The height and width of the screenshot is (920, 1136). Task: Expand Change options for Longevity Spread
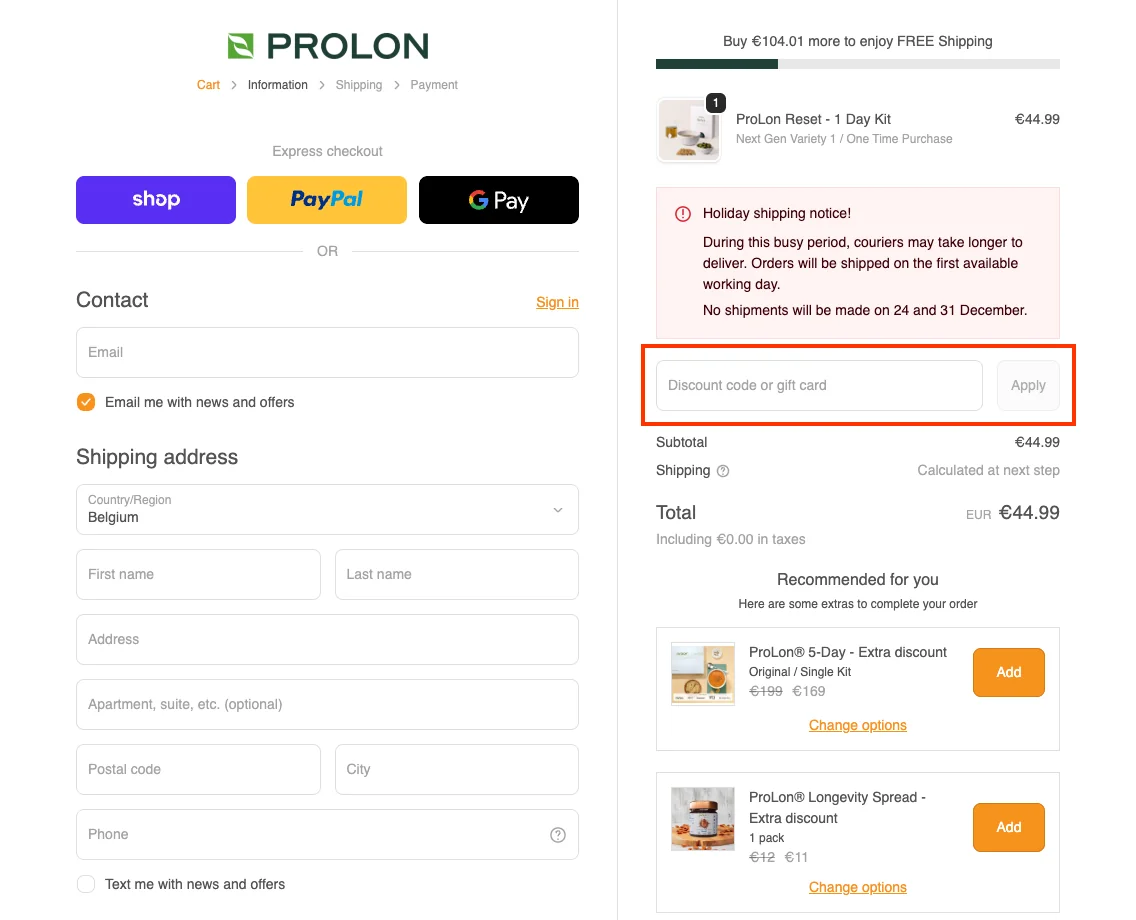[x=857, y=887]
